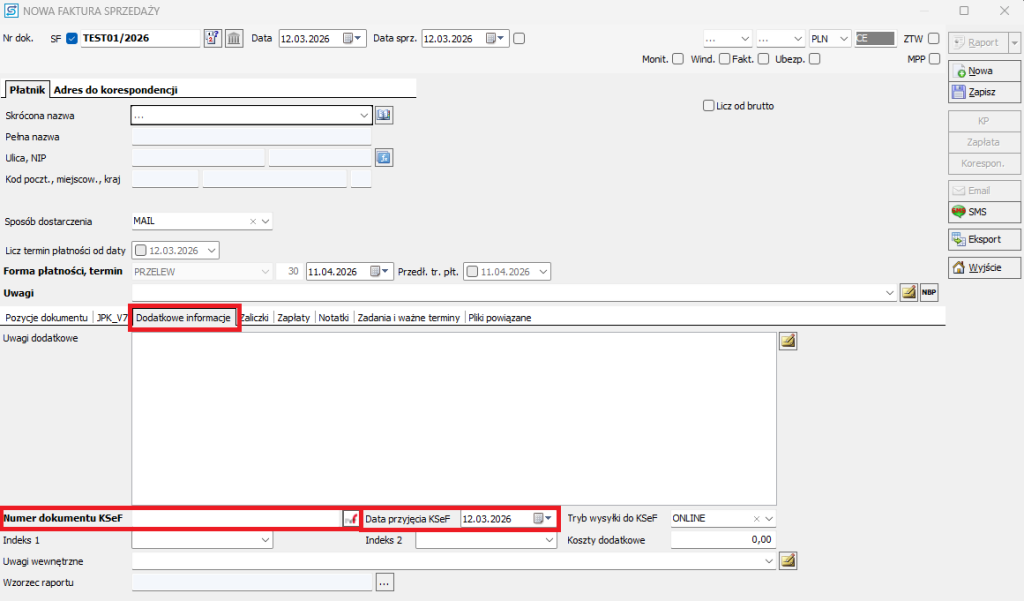
Task: Click the NBP exchange rate icon
Action: click(929, 292)
